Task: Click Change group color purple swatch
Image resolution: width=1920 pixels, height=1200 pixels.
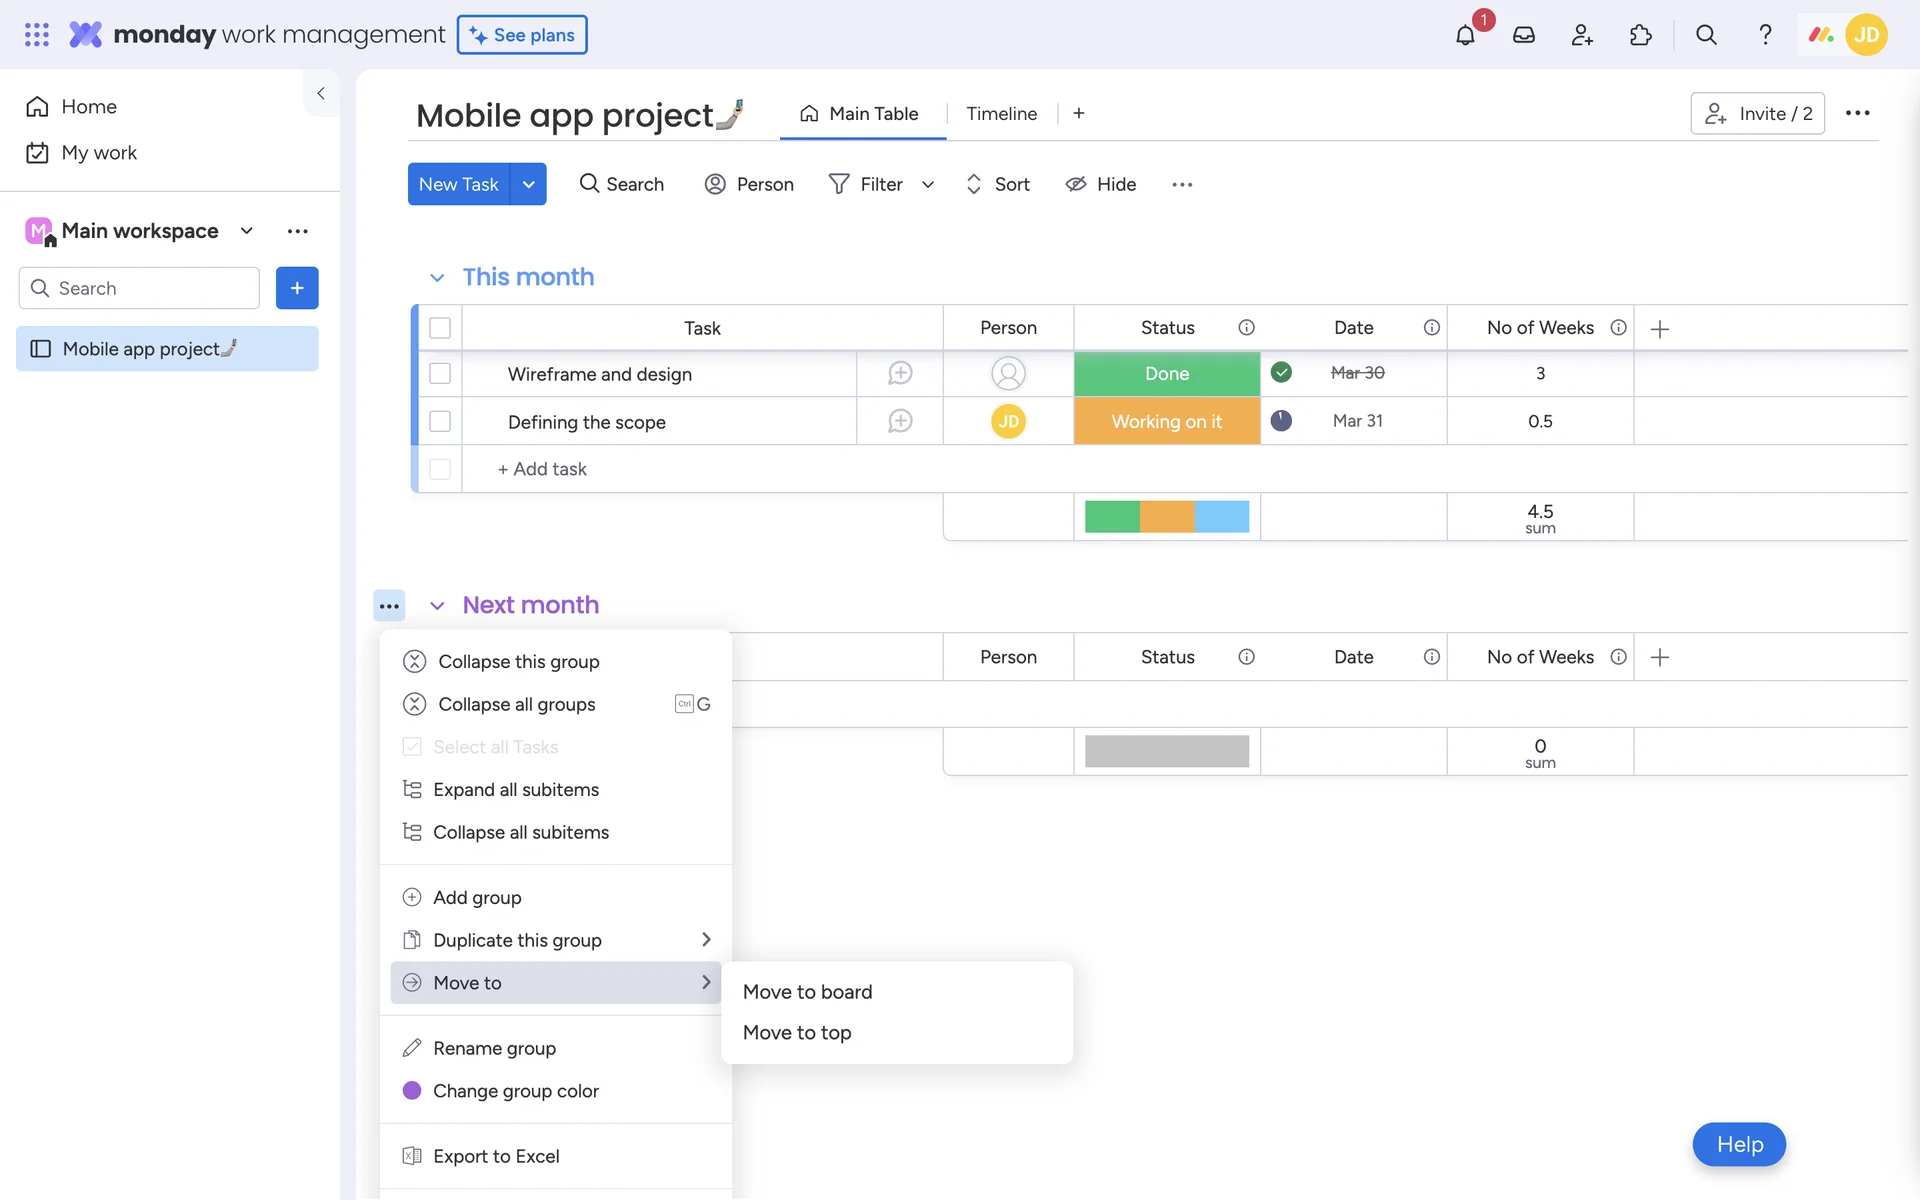Action: pyautogui.click(x=412, y=1090)
